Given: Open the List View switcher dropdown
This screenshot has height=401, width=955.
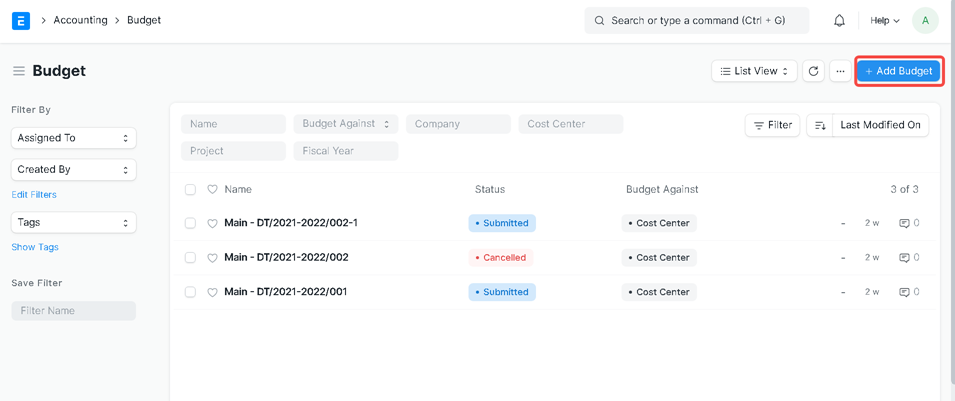Looking at the screenshot, I should point(754,71).
